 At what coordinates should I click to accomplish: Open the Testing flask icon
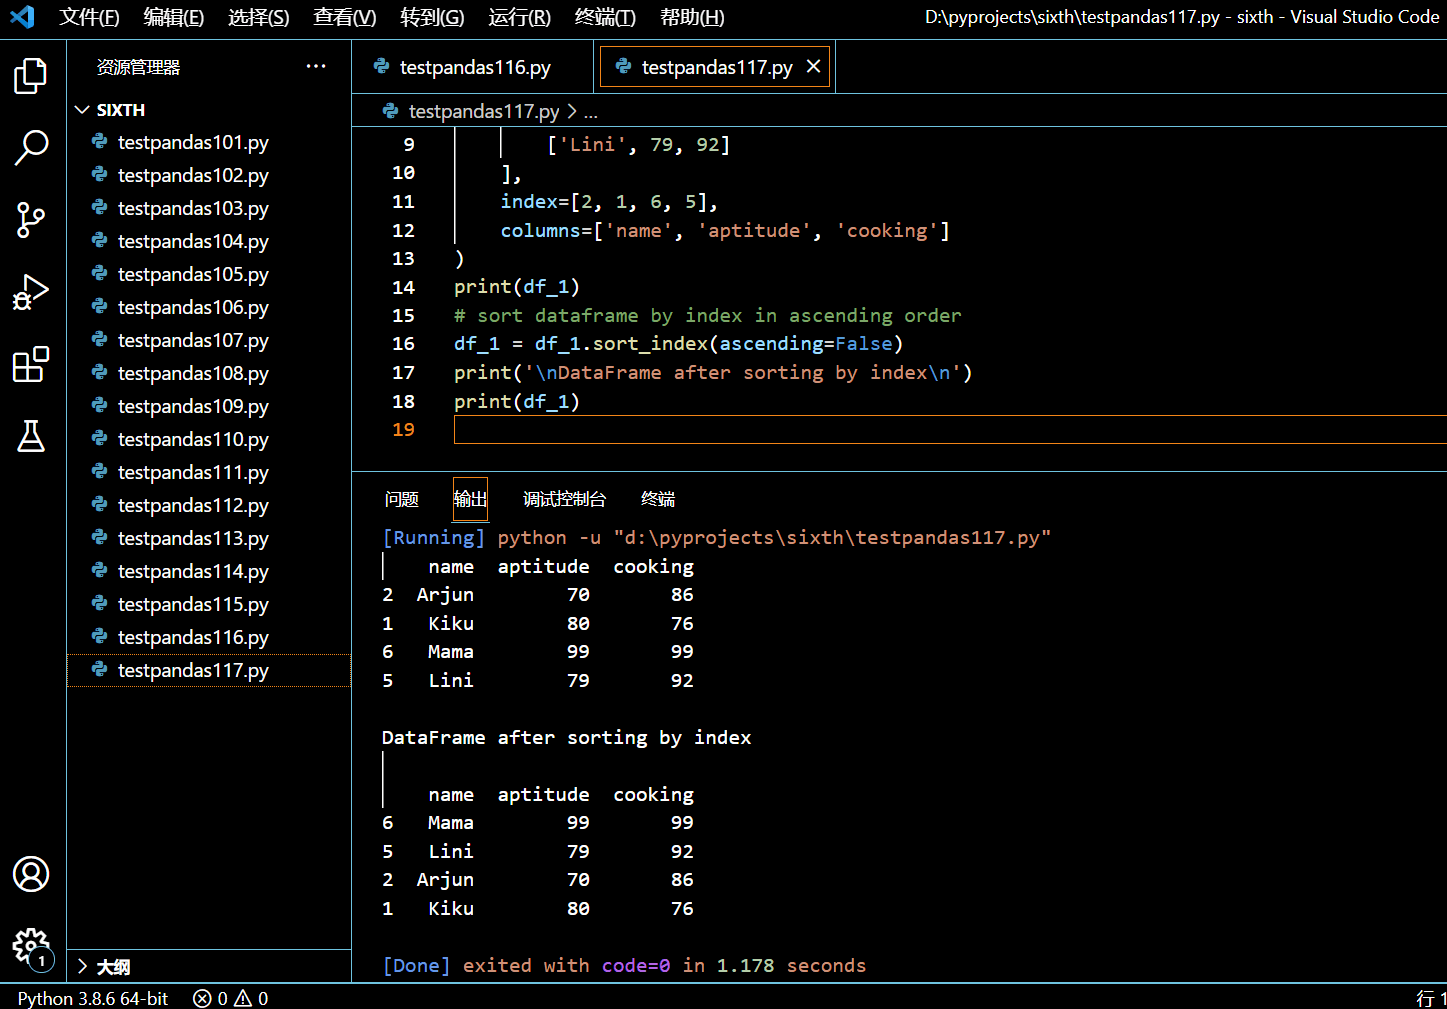click(x=31, y=436)
